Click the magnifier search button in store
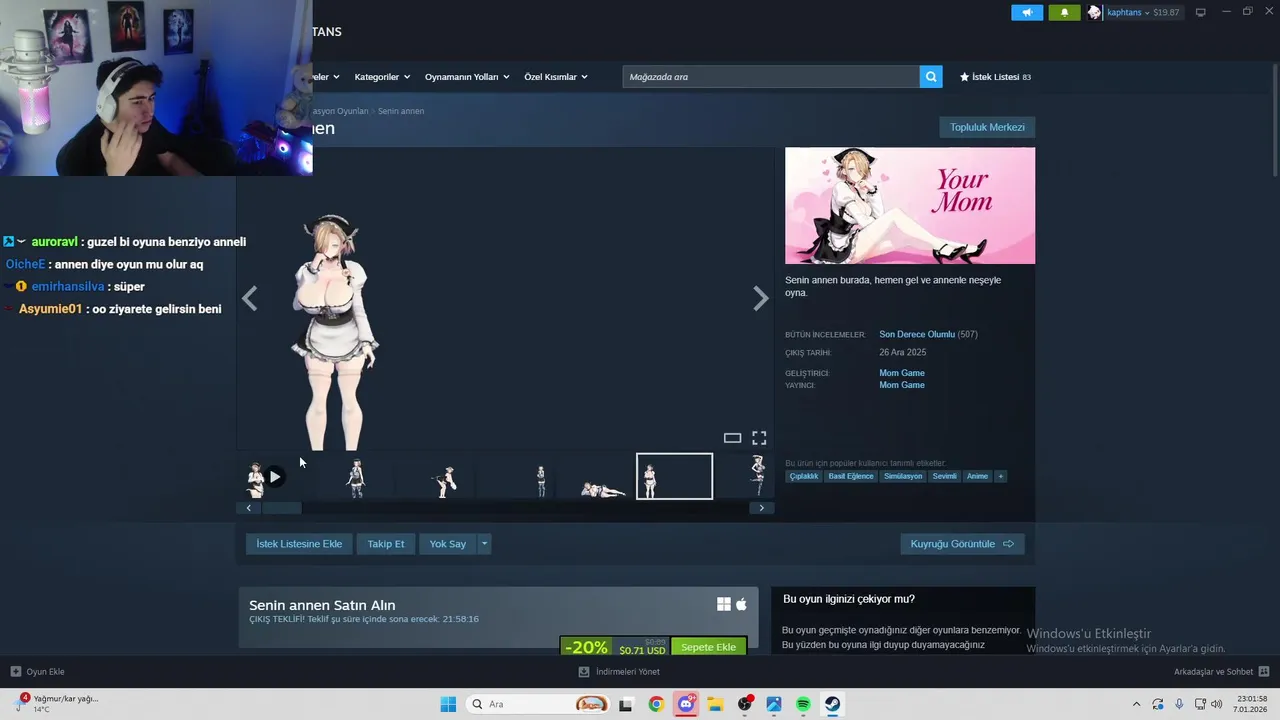This screenshot has height=720, width=1280. click(931, 77)
